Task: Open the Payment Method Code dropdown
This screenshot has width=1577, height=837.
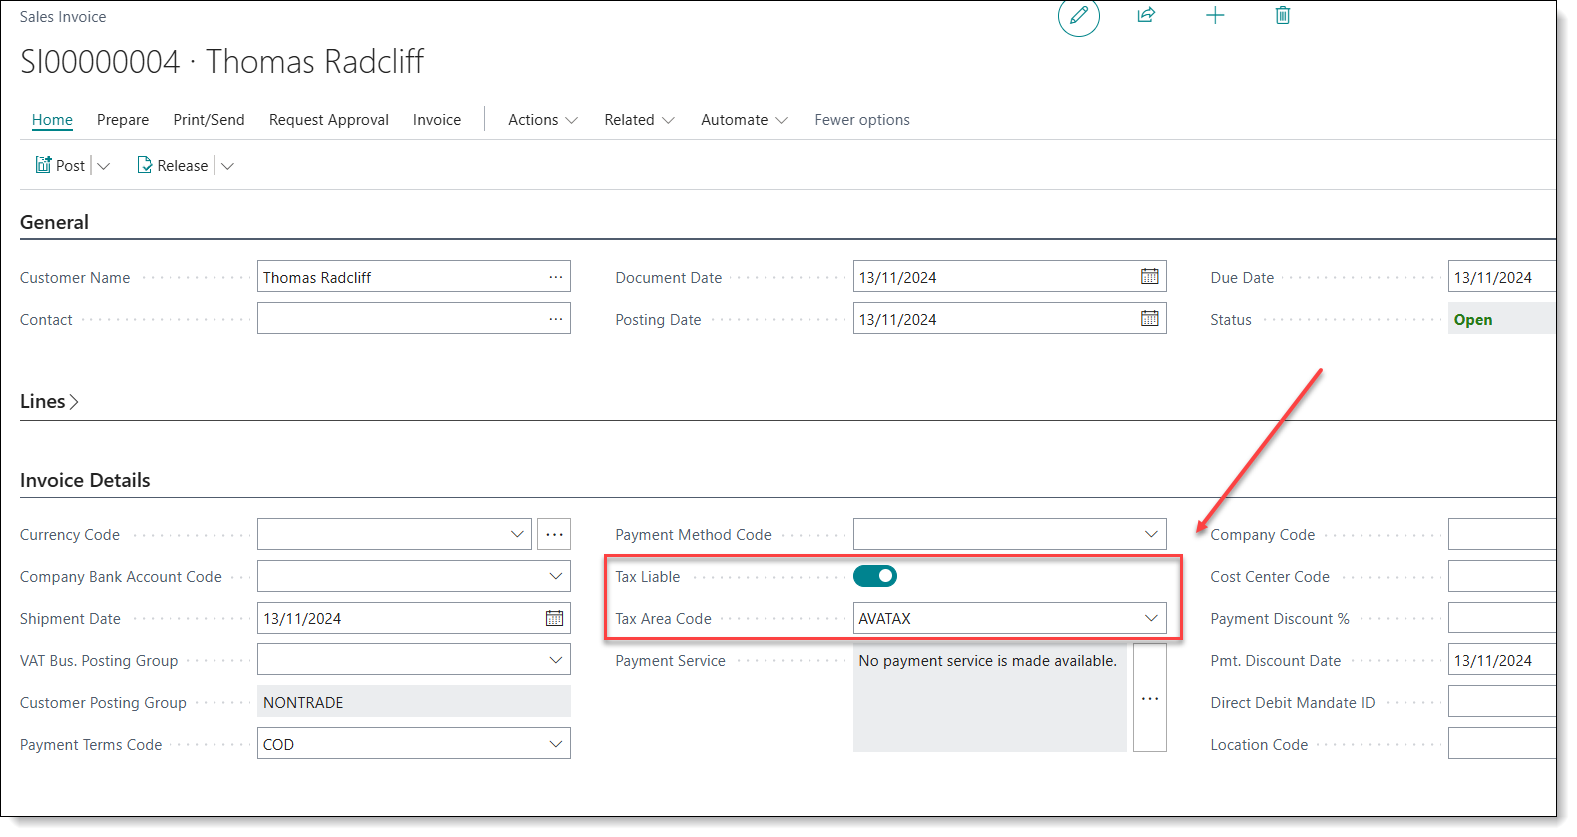Action: pyautogui.click(x=1150, y=535)
